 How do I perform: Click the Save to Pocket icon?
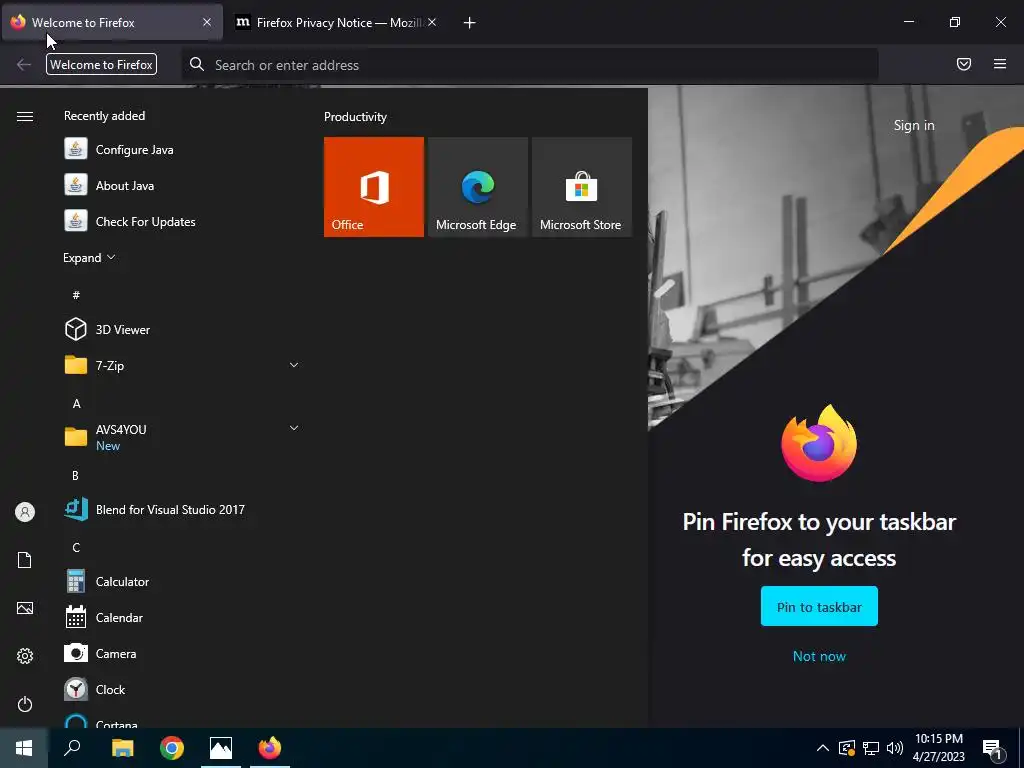click(x=963, y=64)
